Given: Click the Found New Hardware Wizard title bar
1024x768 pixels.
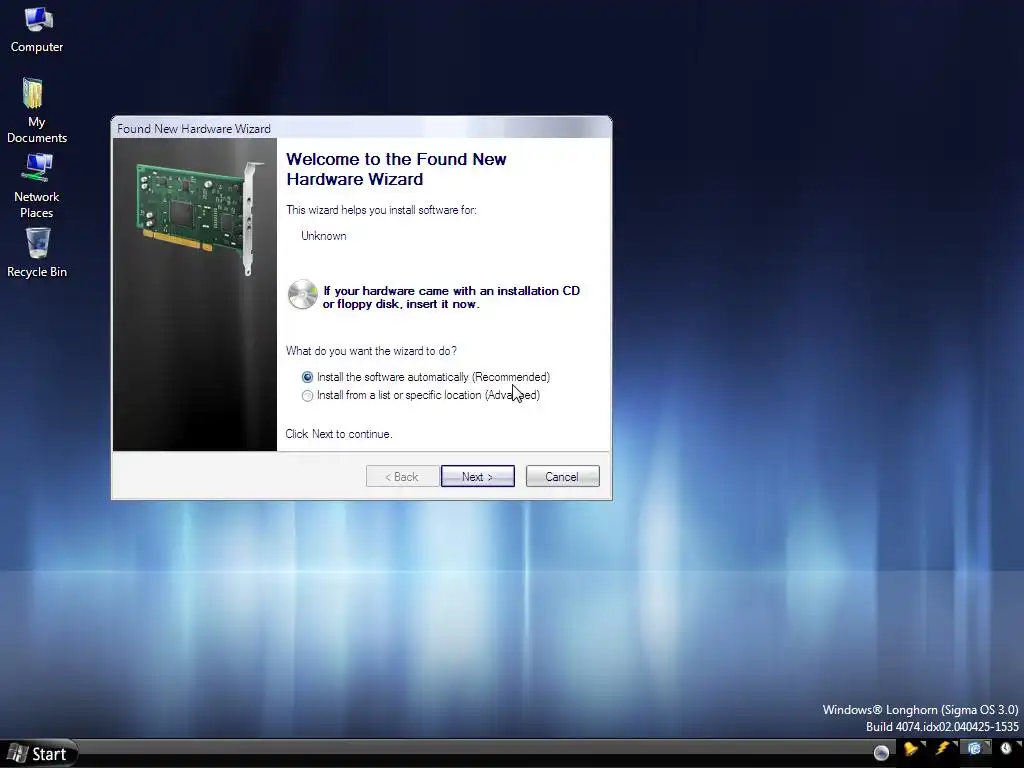Looking at the screenshot, I should tap(361, 128).
